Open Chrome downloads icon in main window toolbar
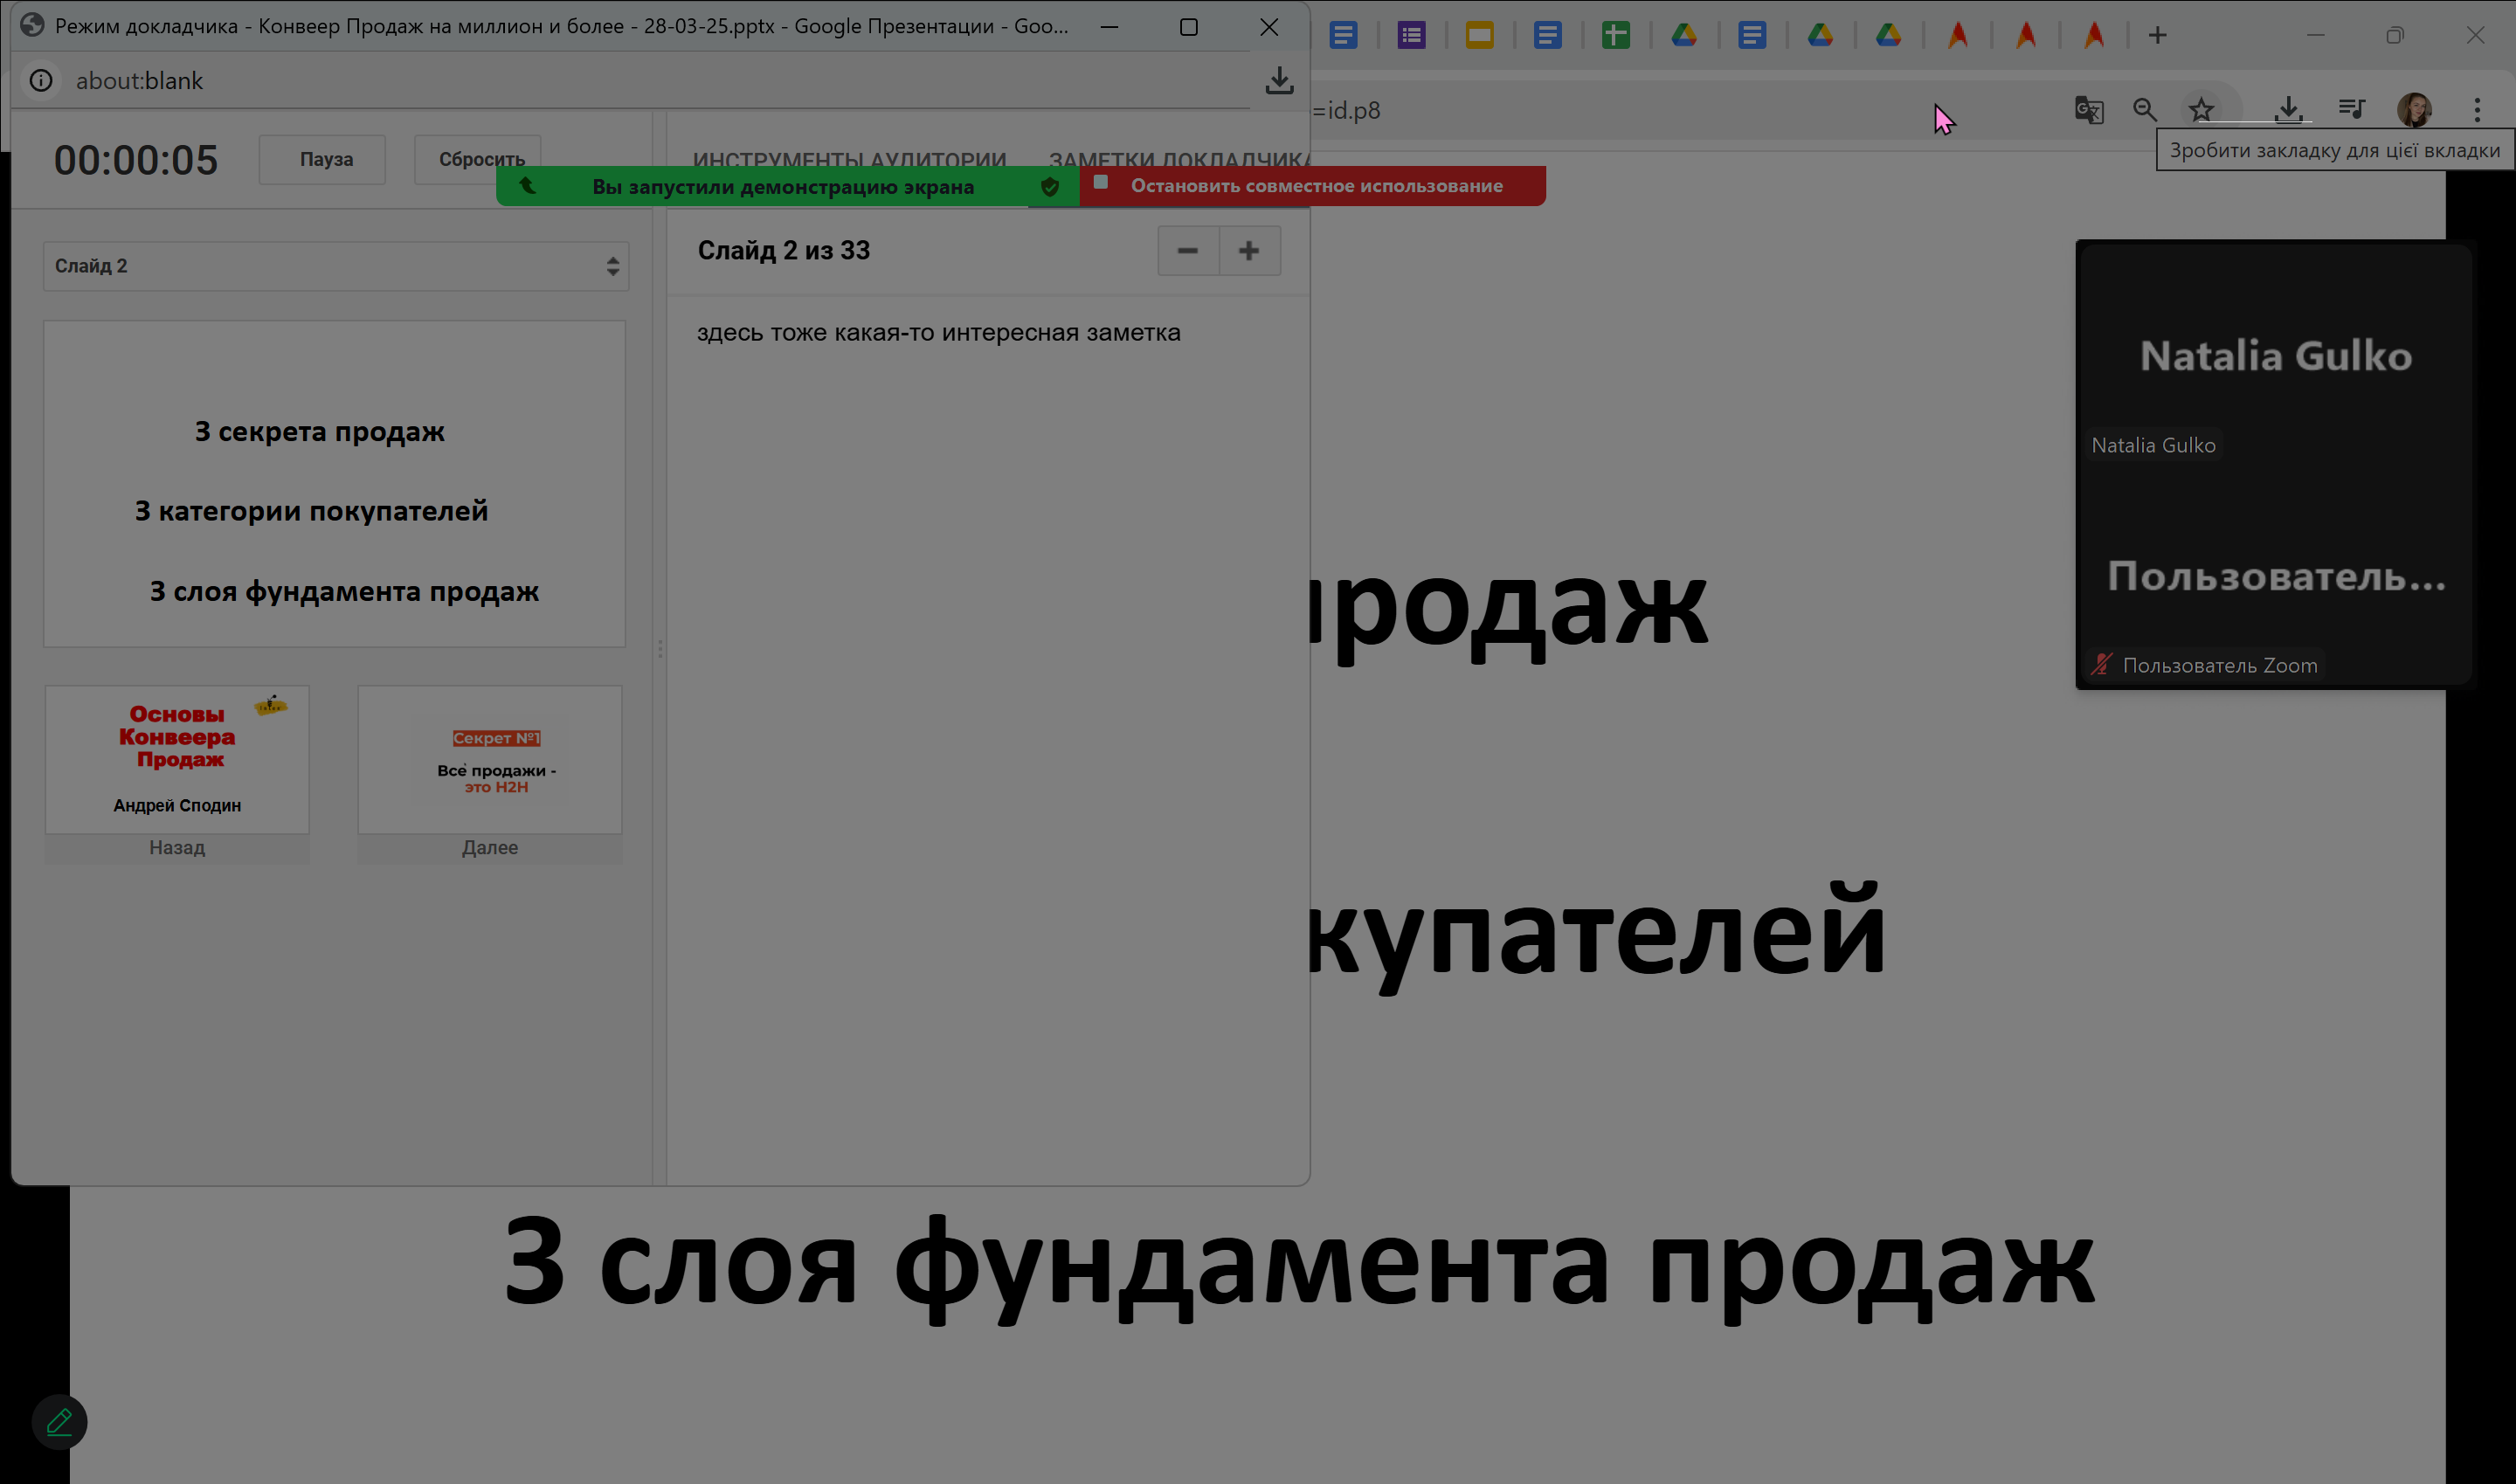Image resolution: width=2516 pixels, height=1484 pixels. 2288,110
